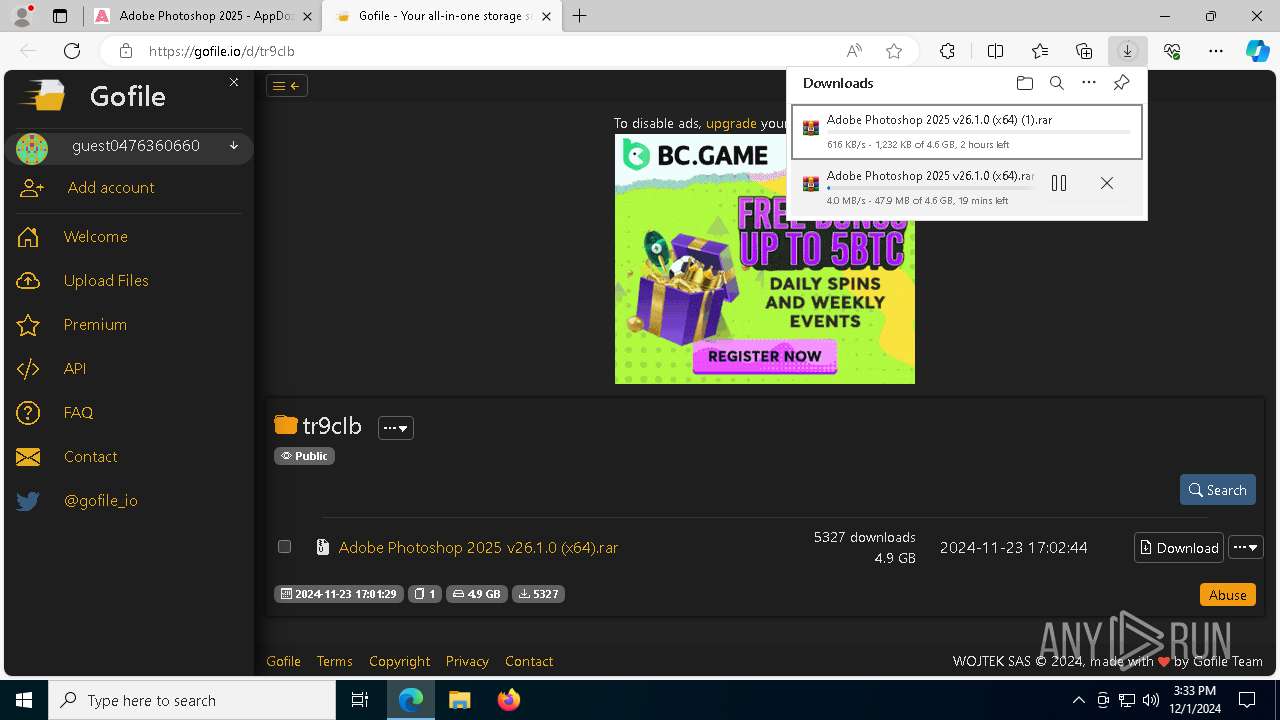Open file row options dropdown
The height and width of the screenshot is (720, 1280).
tap(1246, 548)
